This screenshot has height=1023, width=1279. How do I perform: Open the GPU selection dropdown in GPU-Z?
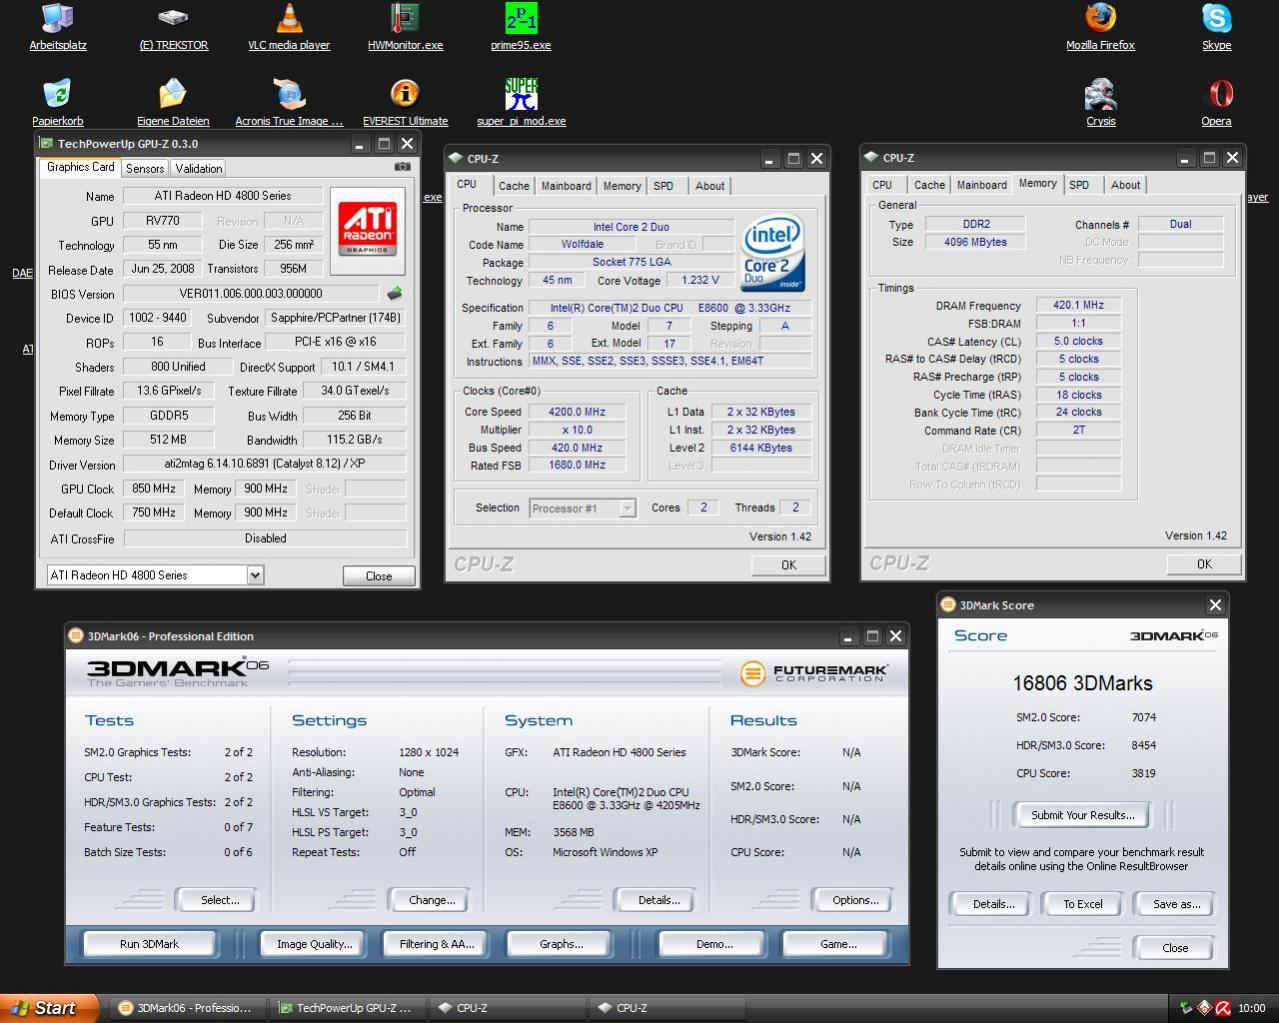tap(255, 575)
